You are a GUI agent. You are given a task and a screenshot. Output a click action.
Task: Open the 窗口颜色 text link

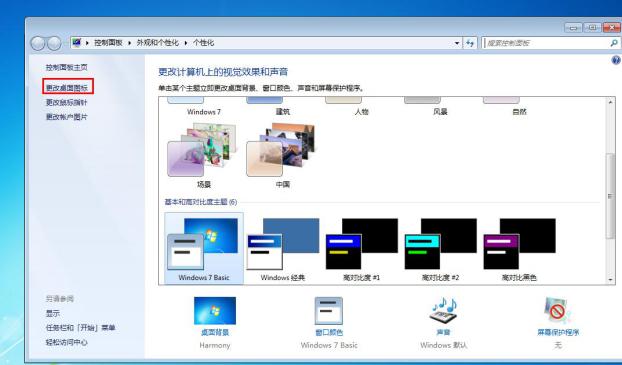coord(329,332)
